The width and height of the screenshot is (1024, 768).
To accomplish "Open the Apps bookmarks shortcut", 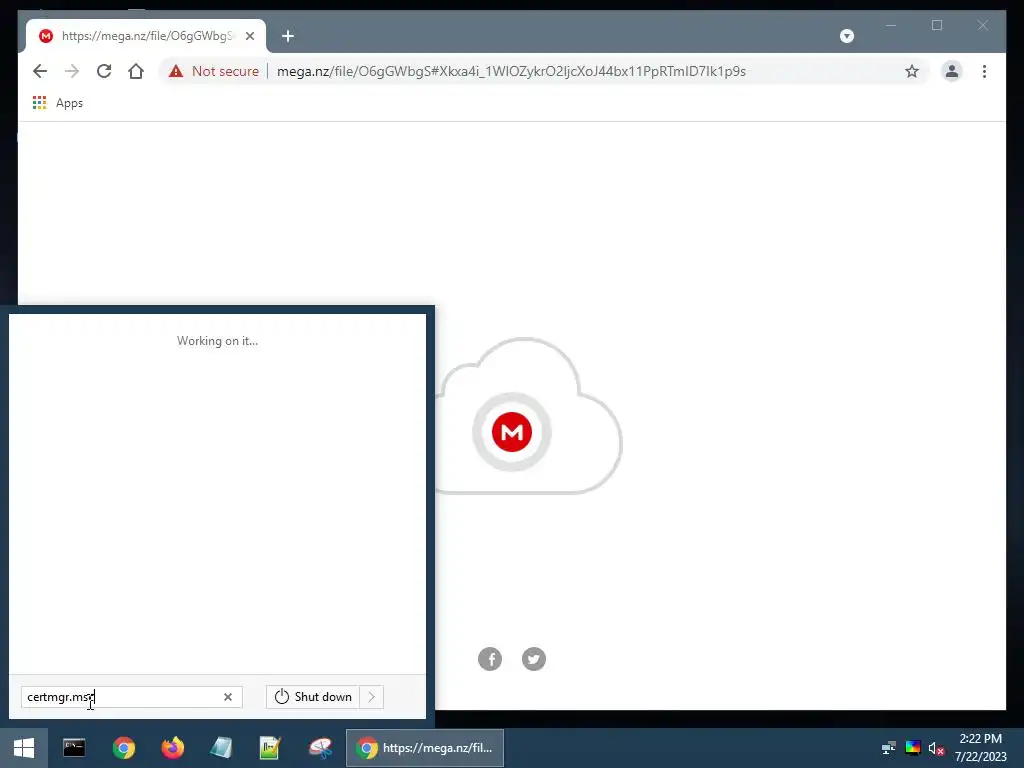I will tap(58, 103).
